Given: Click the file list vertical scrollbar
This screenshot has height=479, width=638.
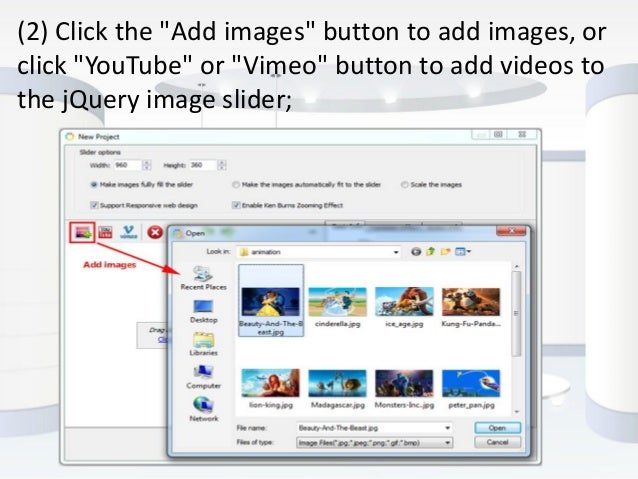Looking at the screenshot, I should pyautogui.click(x=516, y=313).
